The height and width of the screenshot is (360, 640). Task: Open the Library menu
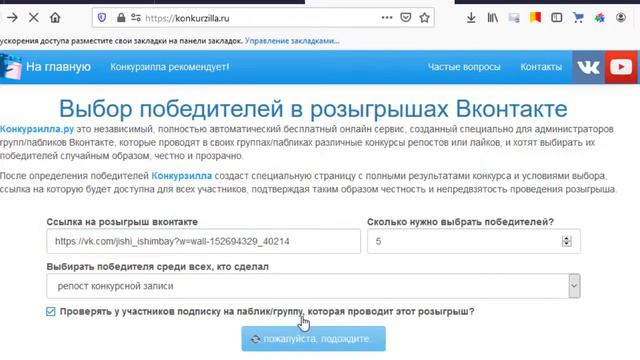493,18
